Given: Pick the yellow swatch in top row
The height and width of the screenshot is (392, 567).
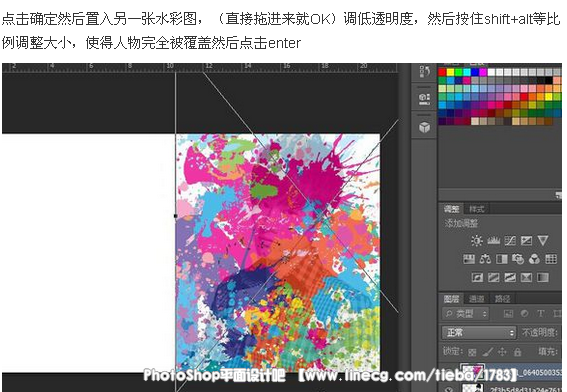Looking at the screenshot, I should [451, 72].
